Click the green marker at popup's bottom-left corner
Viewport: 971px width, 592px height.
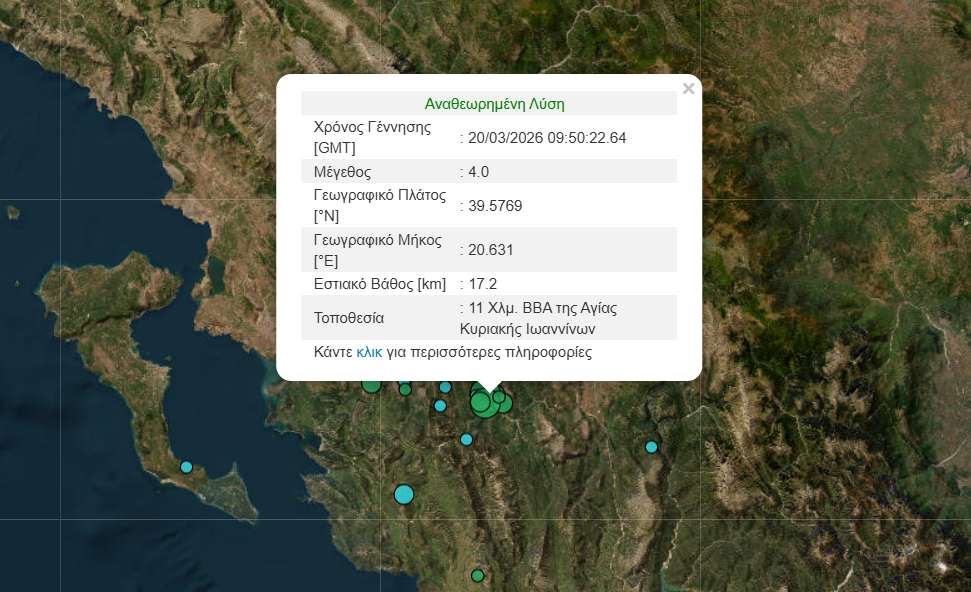371,384
